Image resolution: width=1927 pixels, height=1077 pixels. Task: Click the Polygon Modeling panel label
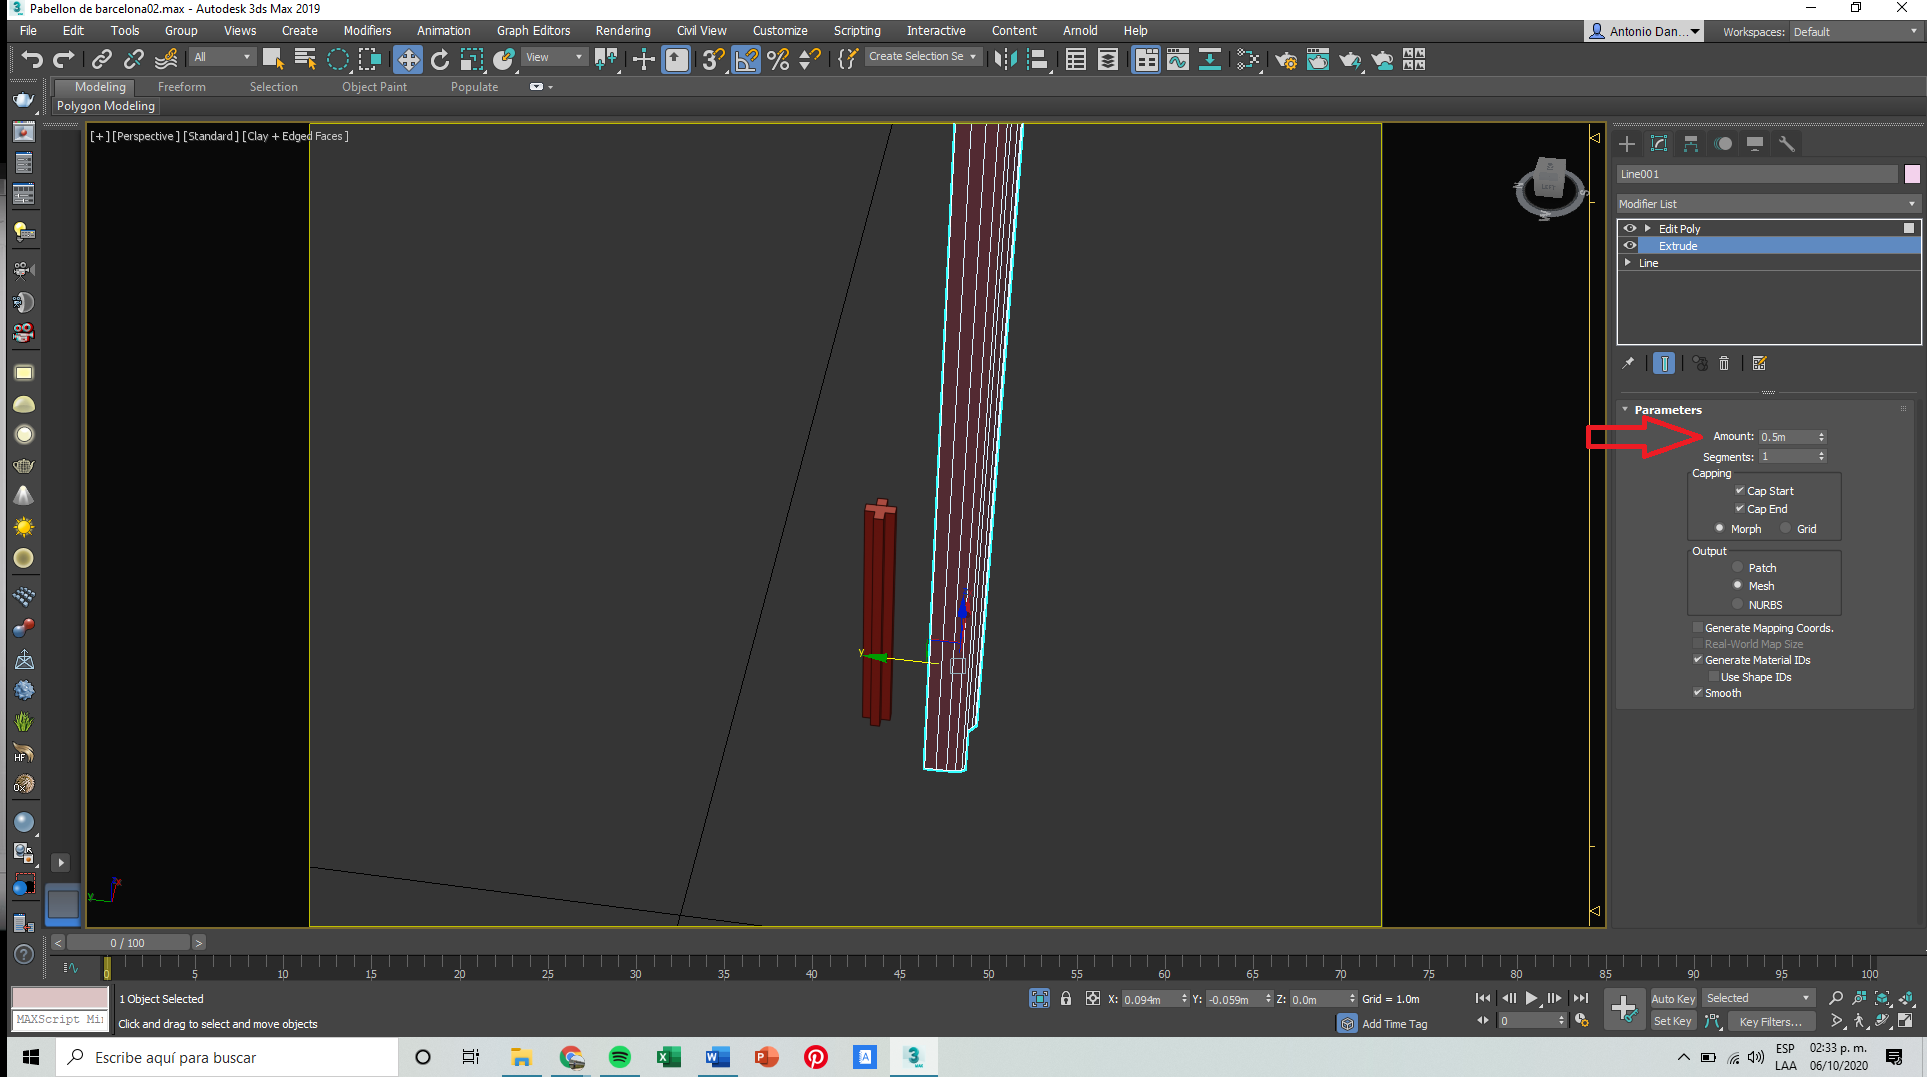106,106
